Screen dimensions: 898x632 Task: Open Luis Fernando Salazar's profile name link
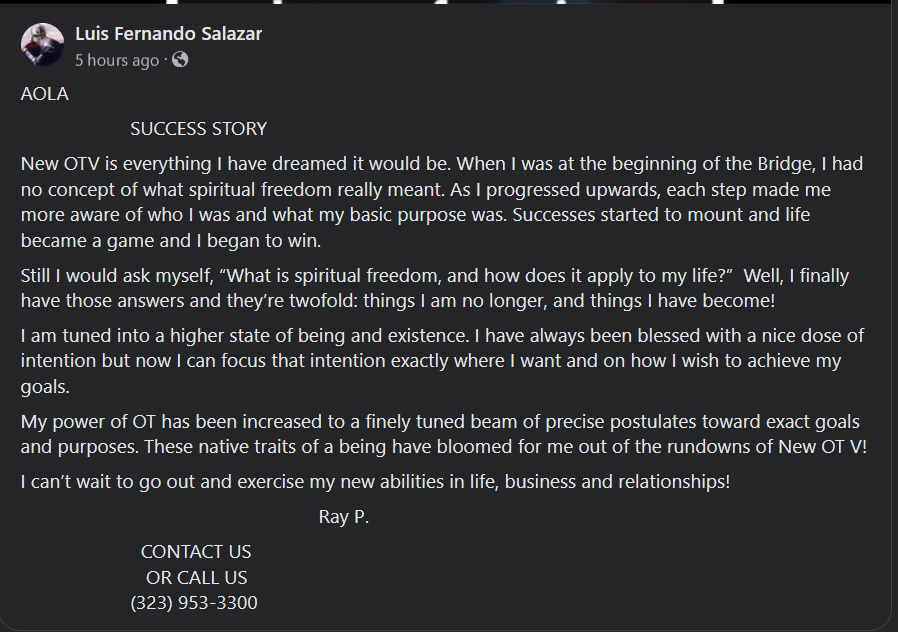pyautogui.click(x=168, y=34)
